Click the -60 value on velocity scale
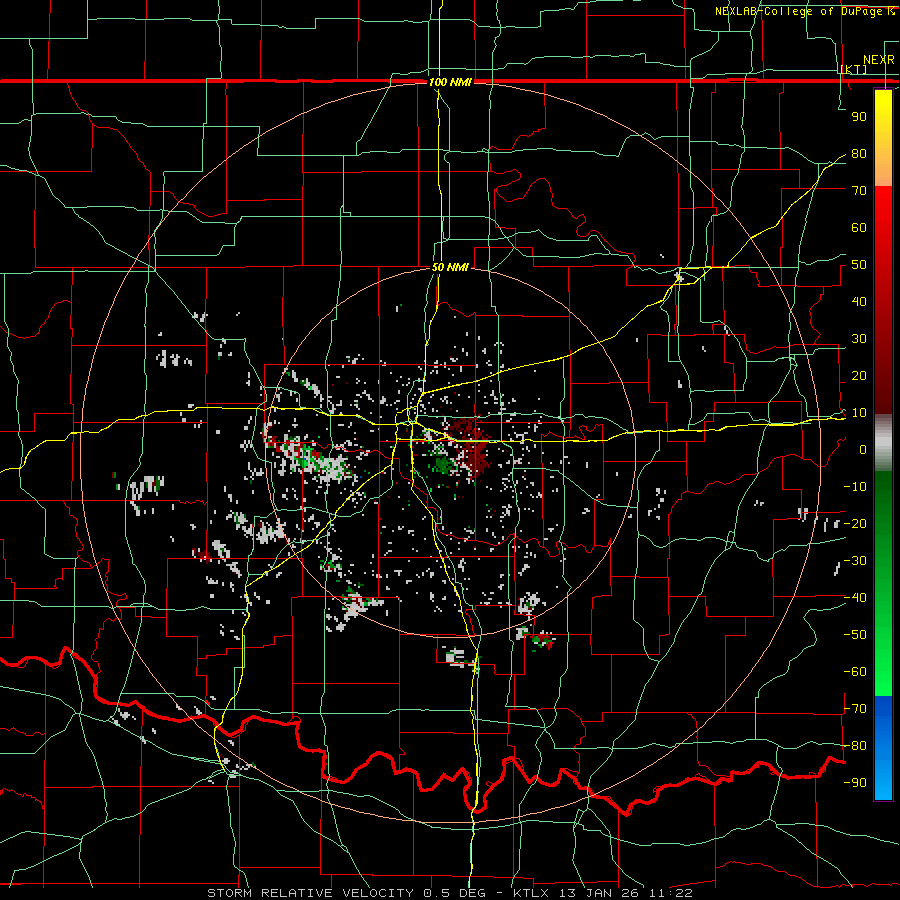 pyautogui.click(x=855, y=672)
